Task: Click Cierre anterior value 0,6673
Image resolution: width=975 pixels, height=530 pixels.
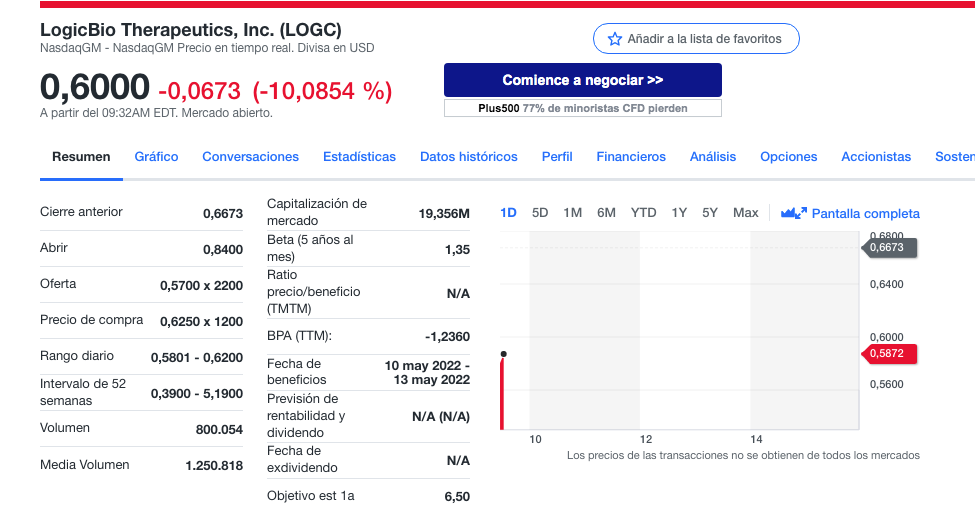Action: coord(223,213)
